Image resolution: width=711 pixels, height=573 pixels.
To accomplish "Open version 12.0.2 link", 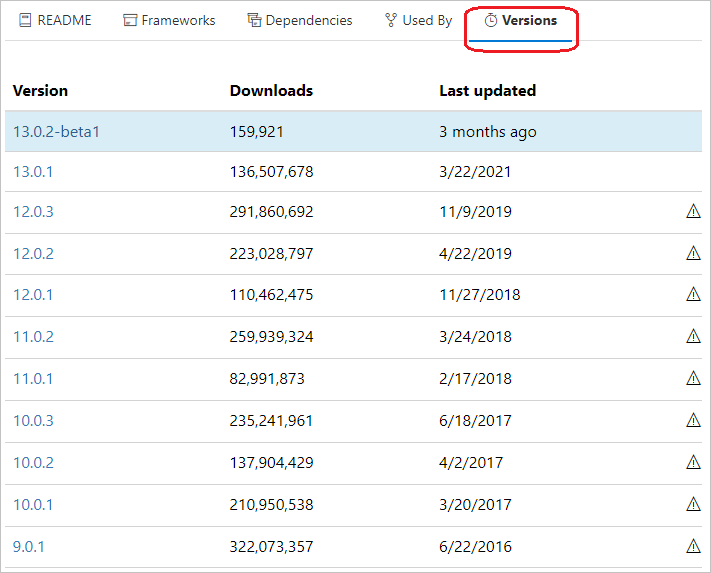I will (x=33, y=253).
